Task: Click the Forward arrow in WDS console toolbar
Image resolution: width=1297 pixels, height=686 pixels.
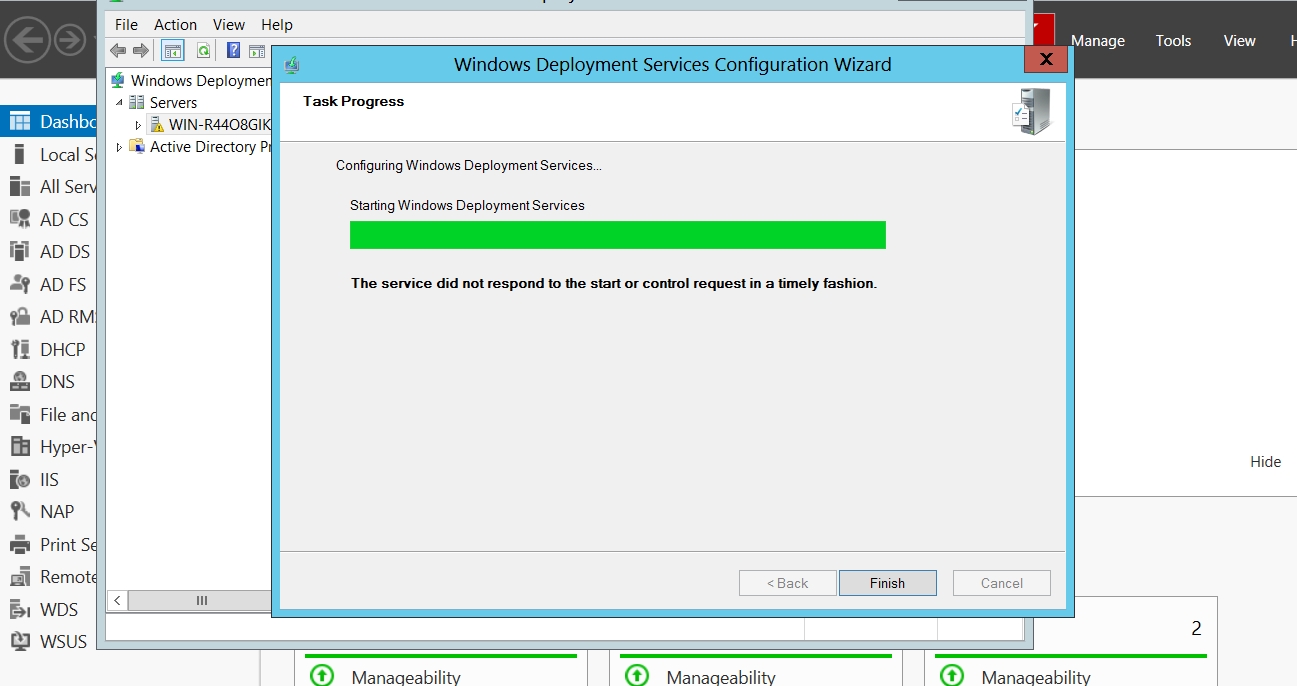Action: click(x=141, y=50)
